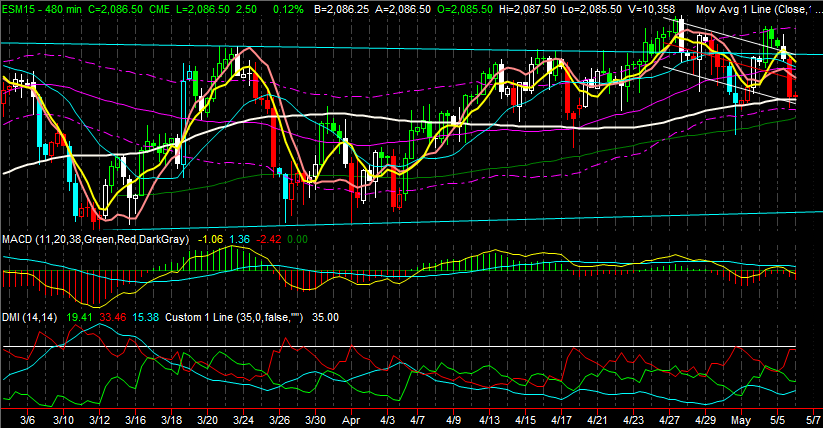Click the 4/13 date on time axis
Screen dimensions: 823x428
[x=490, y=420]
